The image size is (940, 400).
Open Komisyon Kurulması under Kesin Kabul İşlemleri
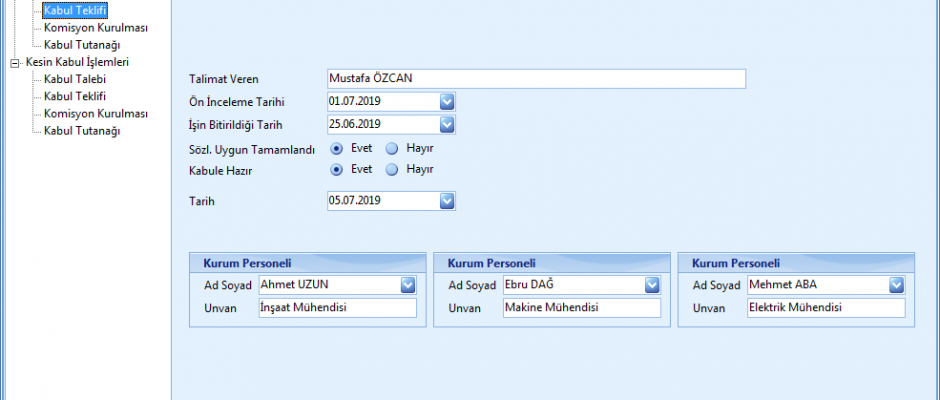95,114
